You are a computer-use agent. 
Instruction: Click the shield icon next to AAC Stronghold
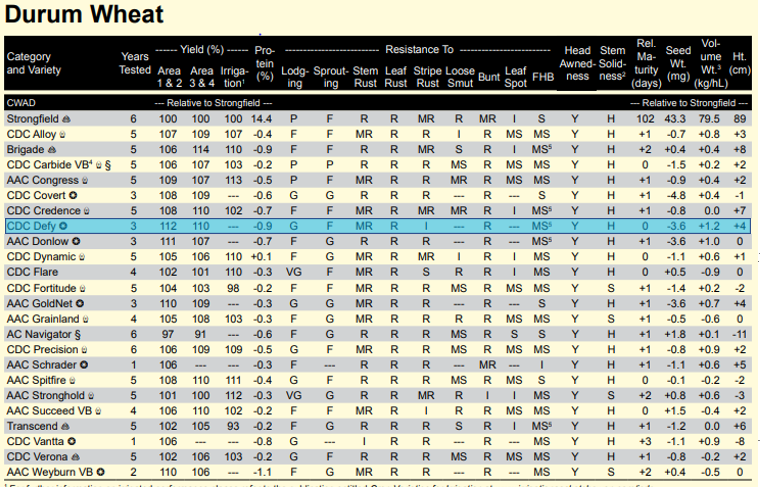[x=91, y=396]
